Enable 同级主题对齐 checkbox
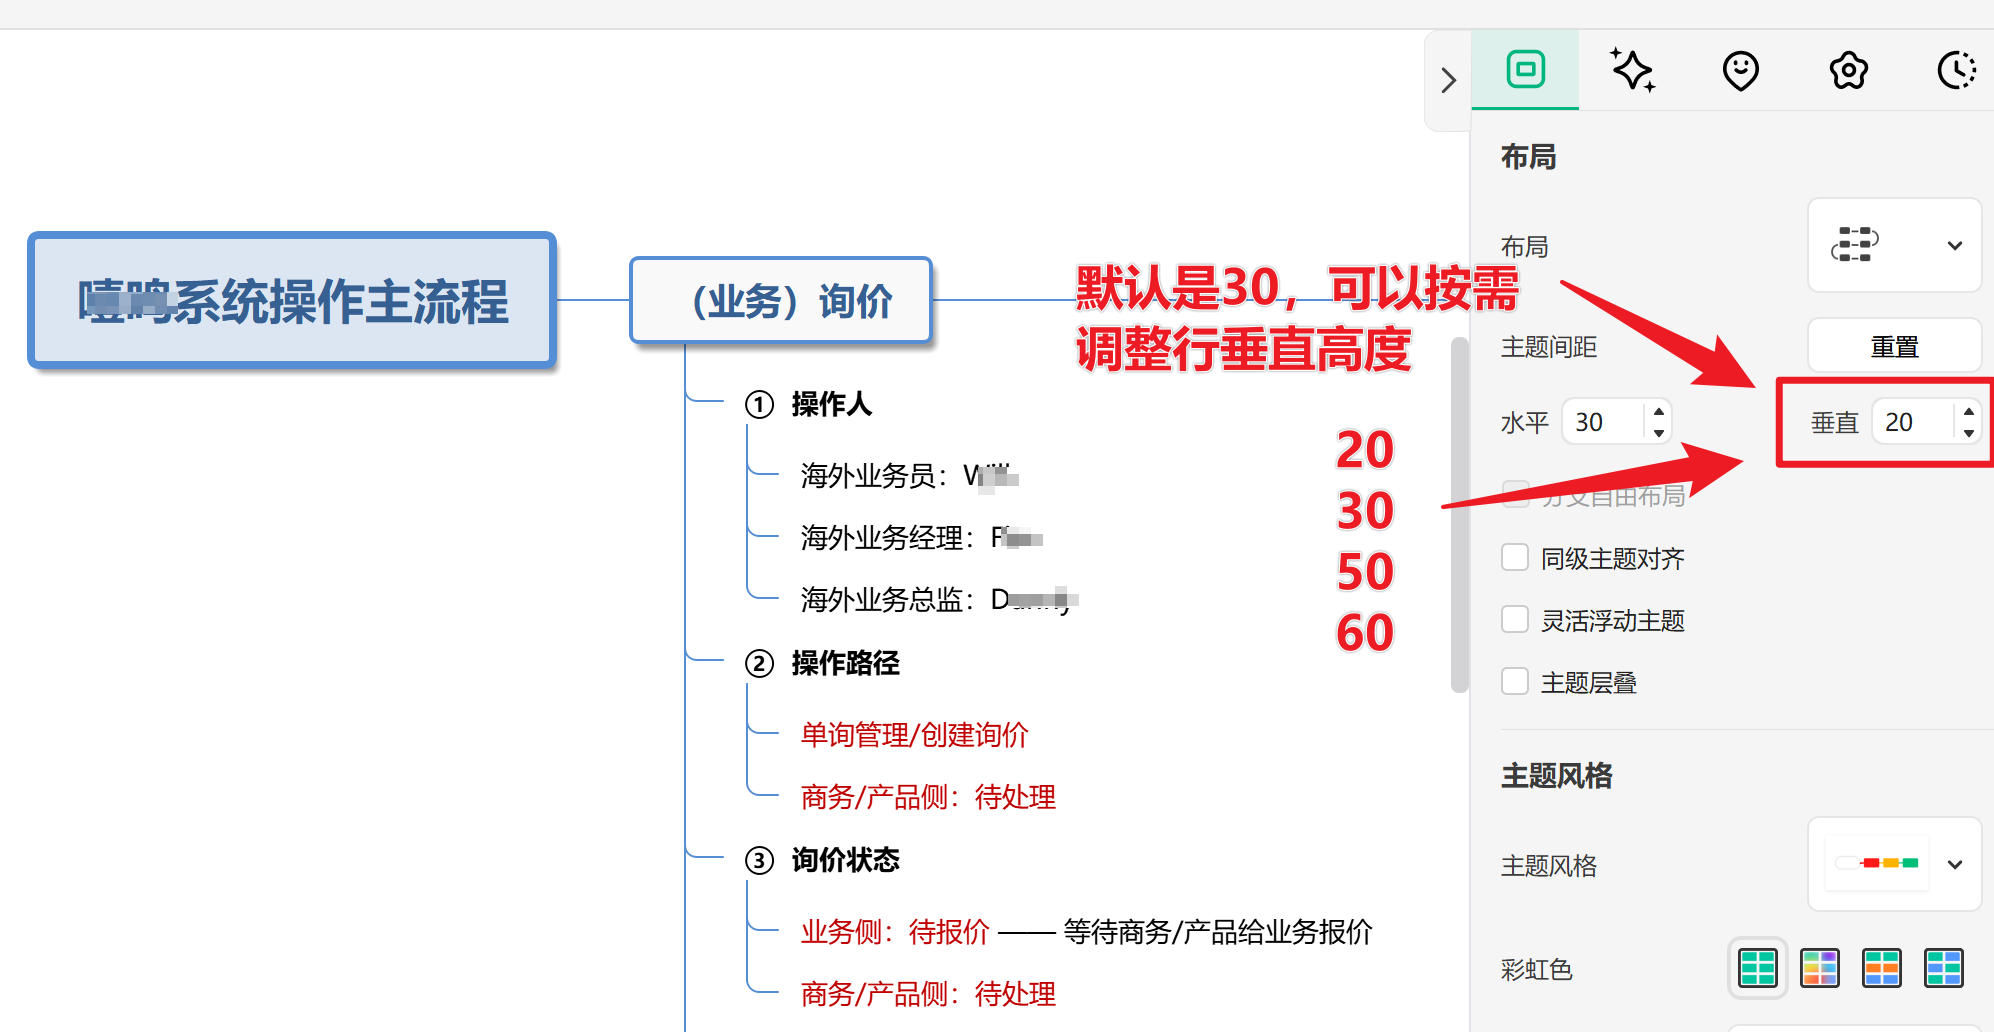The image size is (1994, 1032). (x=1515, y=558)
